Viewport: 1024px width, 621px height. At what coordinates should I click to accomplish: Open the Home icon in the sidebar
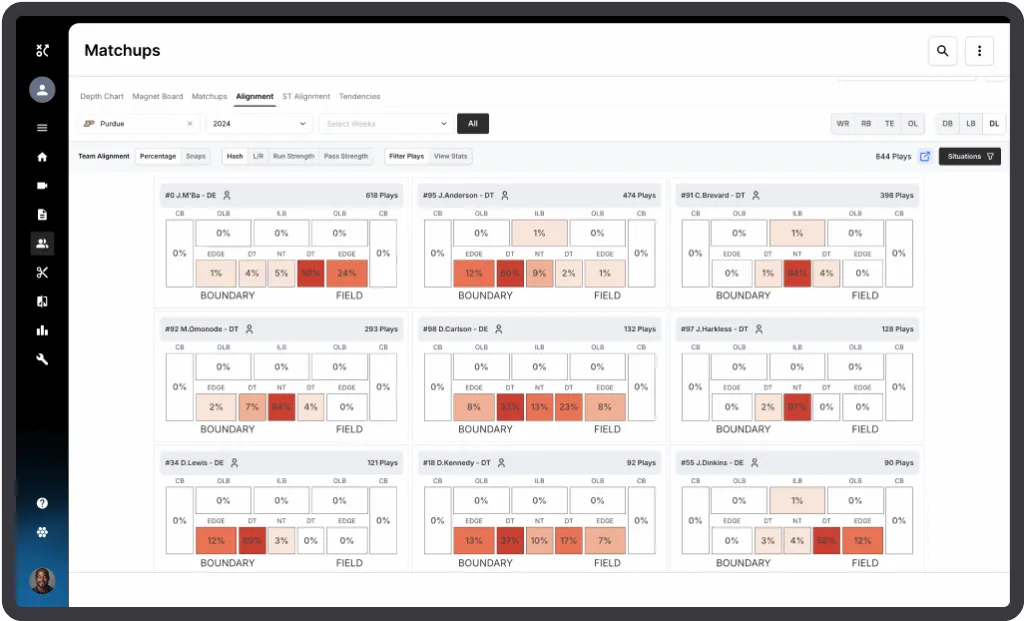(x=42, y=156)
